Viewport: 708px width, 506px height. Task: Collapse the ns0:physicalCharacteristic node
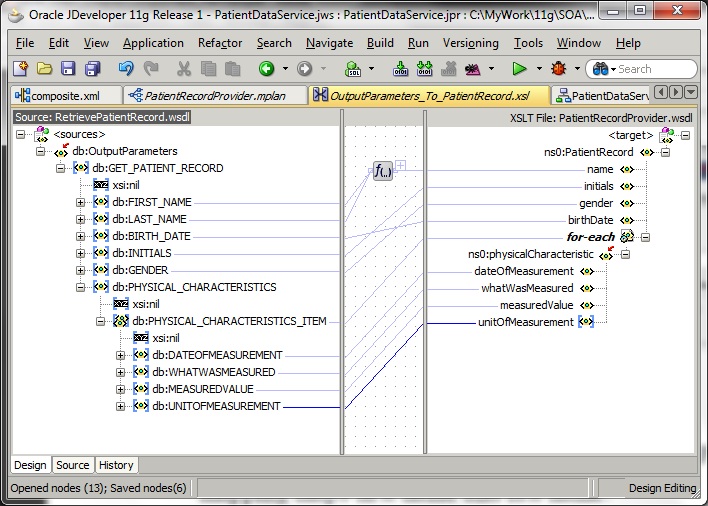click(x=625, y=255)
